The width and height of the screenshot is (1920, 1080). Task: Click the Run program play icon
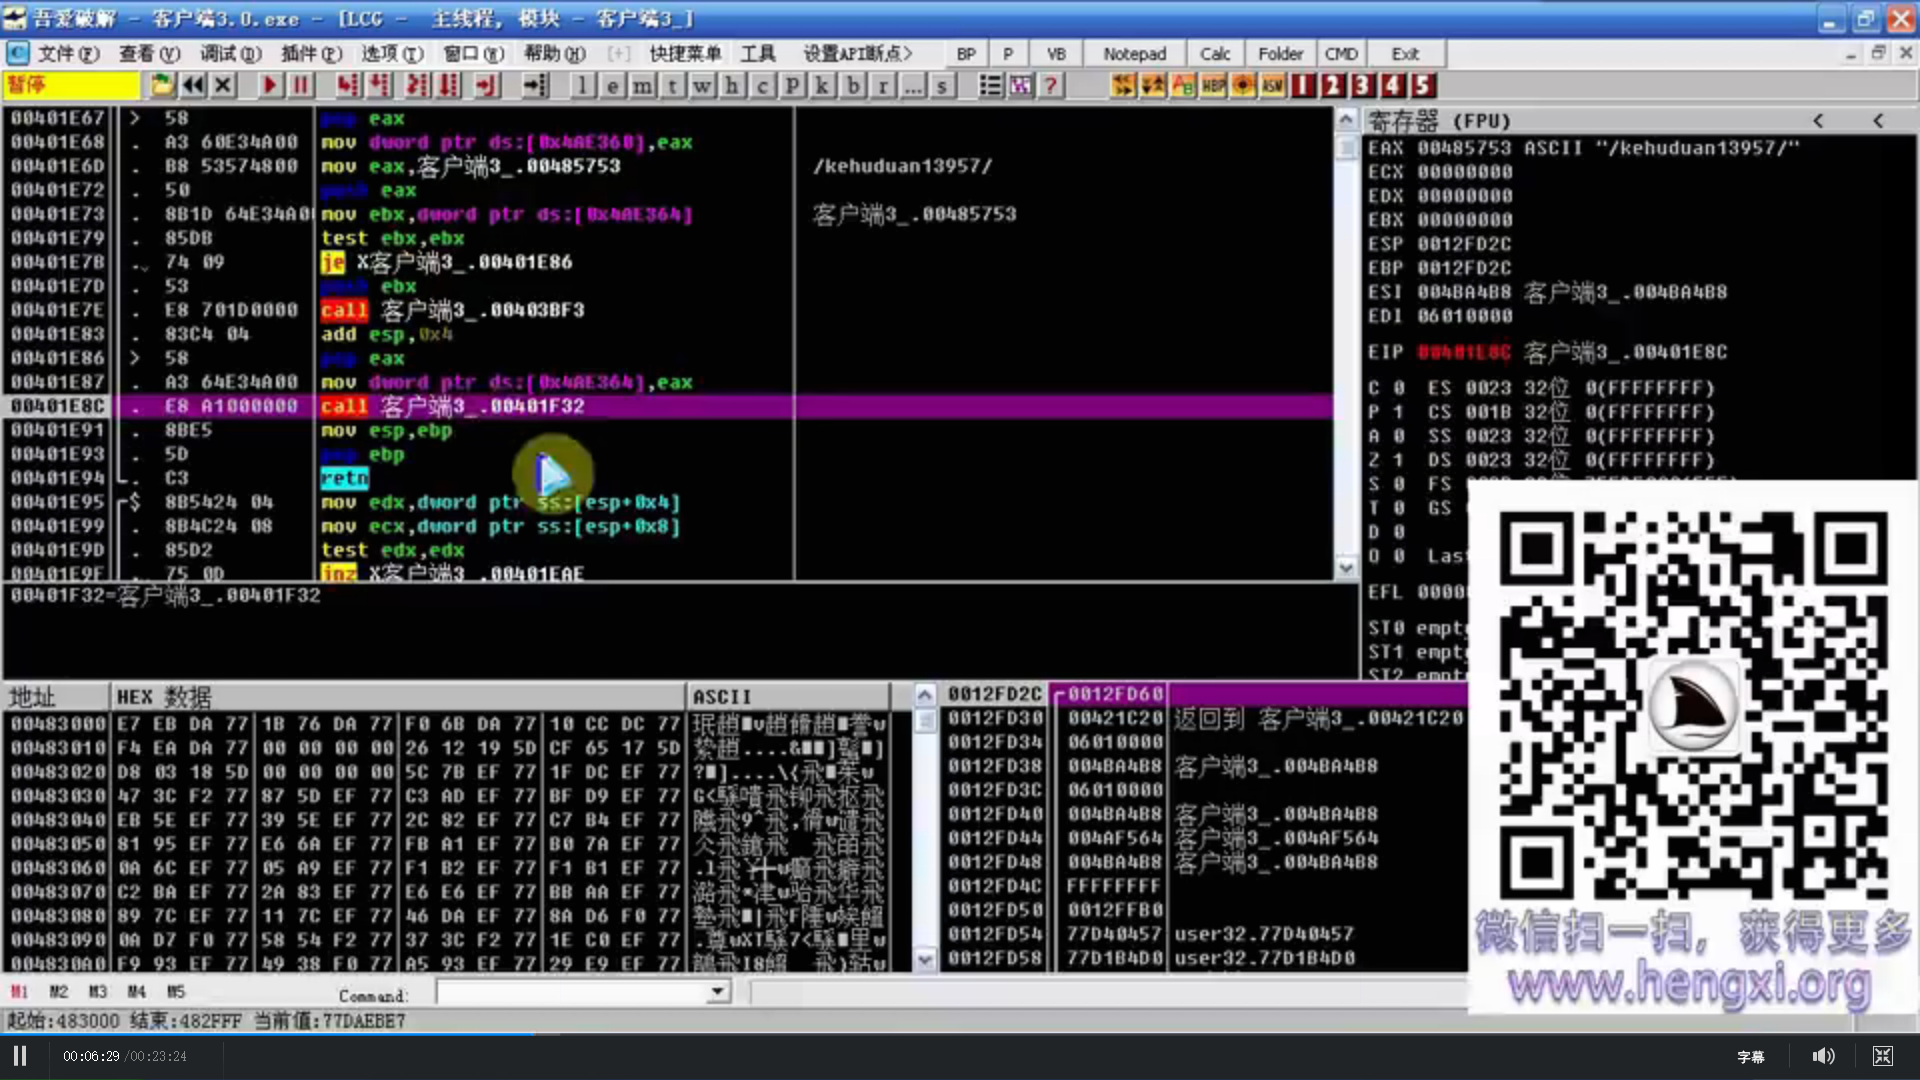pyautogui.click(x=269, y=86)
